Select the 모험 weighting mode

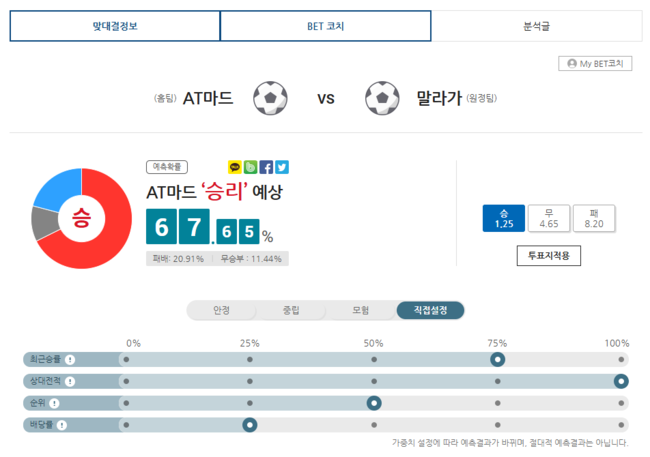[361, 310]
